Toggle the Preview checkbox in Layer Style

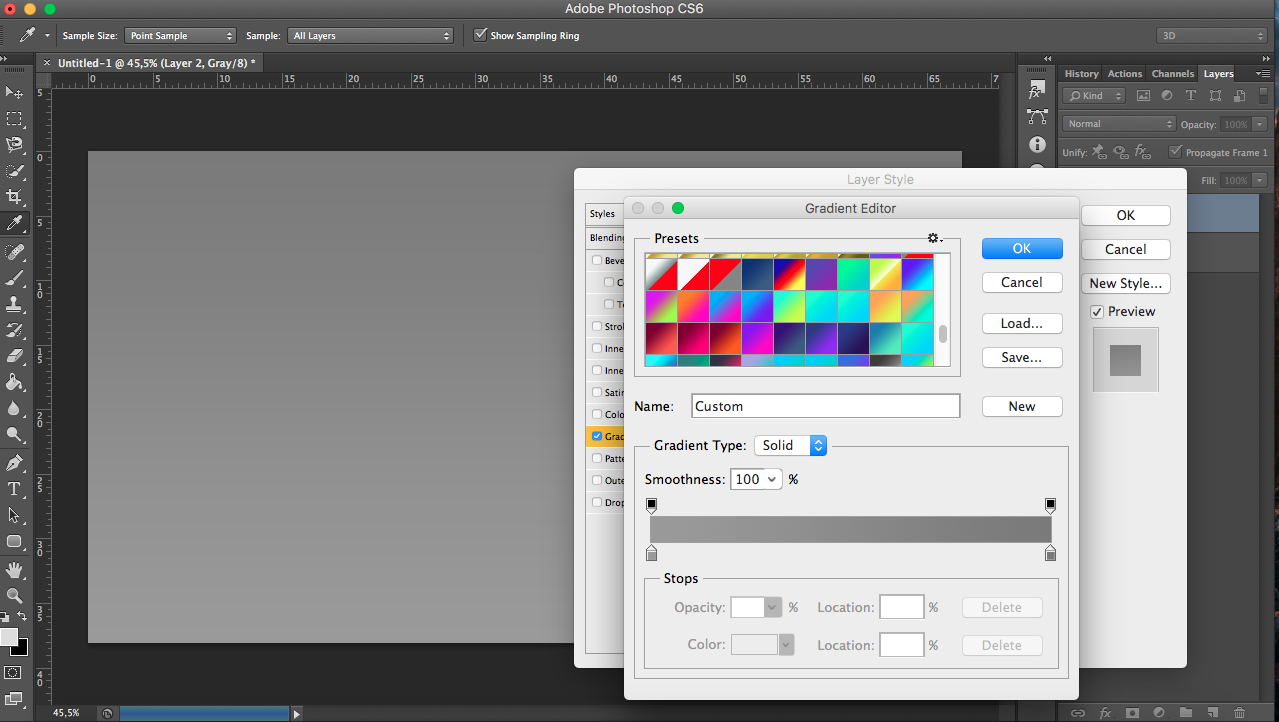(x=1097, y=312)
